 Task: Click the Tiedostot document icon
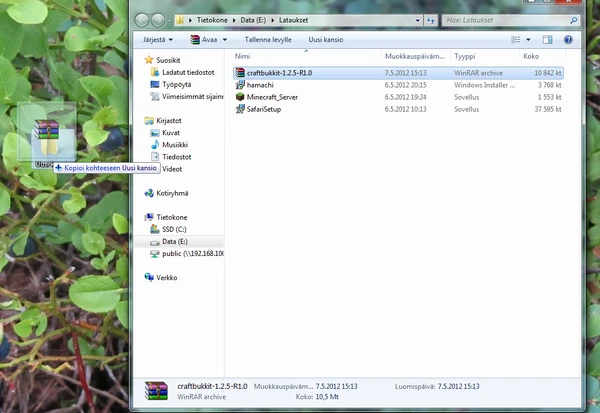point(155,157)
